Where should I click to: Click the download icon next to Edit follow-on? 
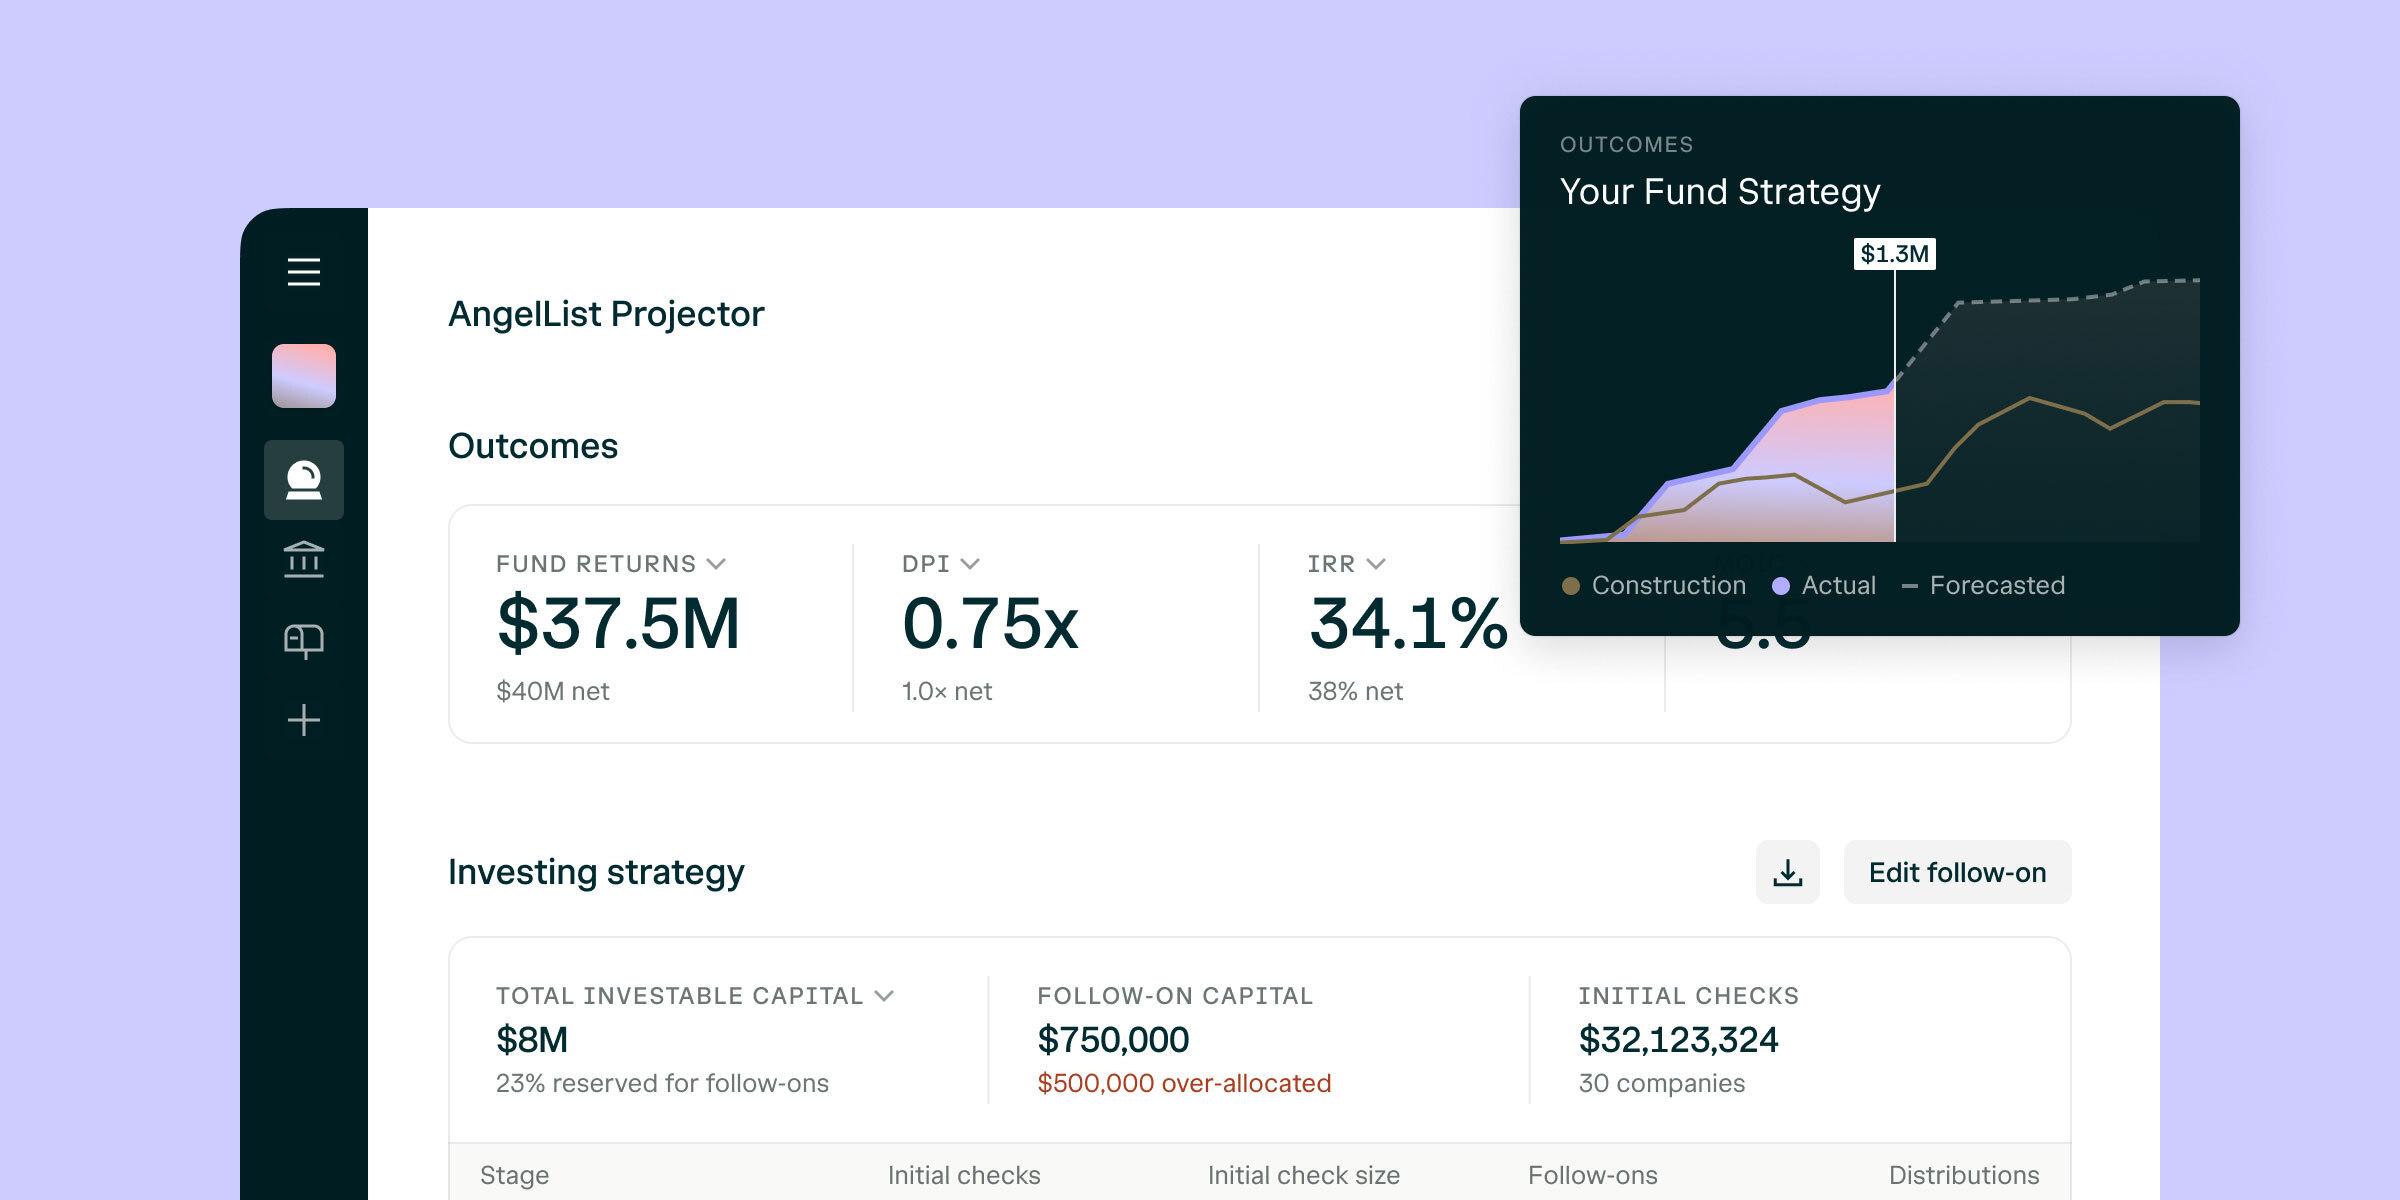(1787, 872)
